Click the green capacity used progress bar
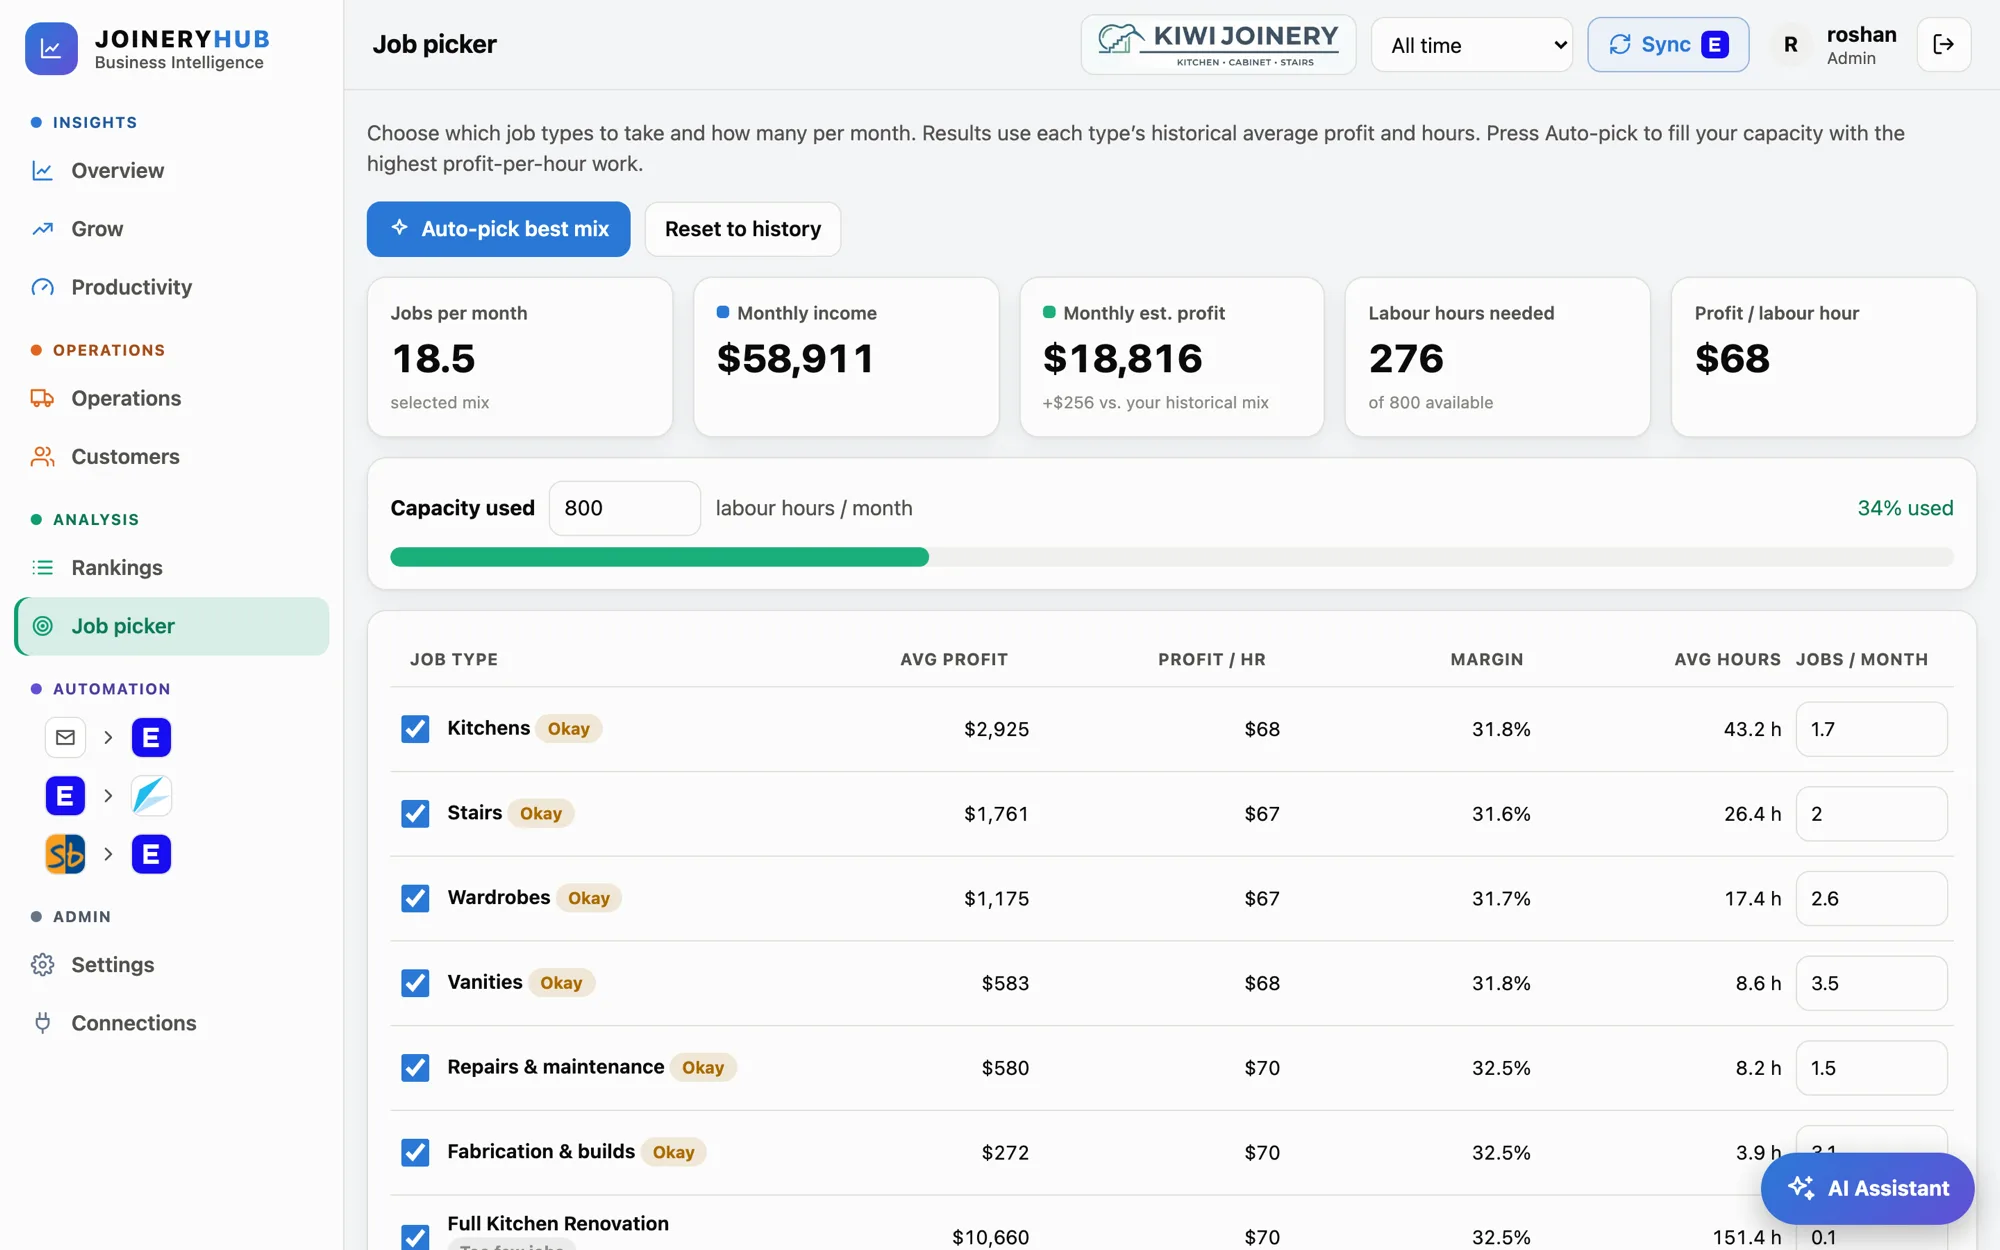 659,557
